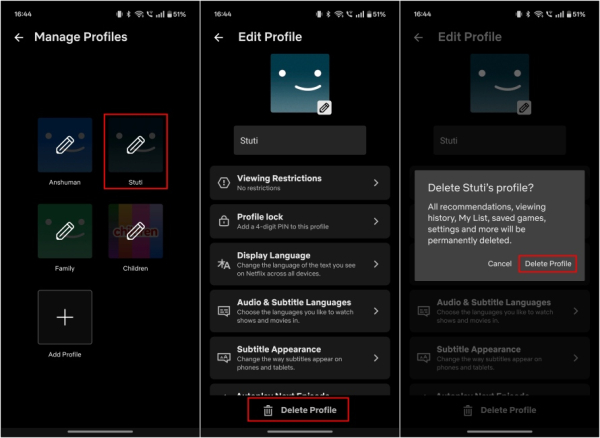This screenshot has width=600, height=438.
Task: Tap the dimmed pencil badge on right avatar
Action: (x=524, y=107)
